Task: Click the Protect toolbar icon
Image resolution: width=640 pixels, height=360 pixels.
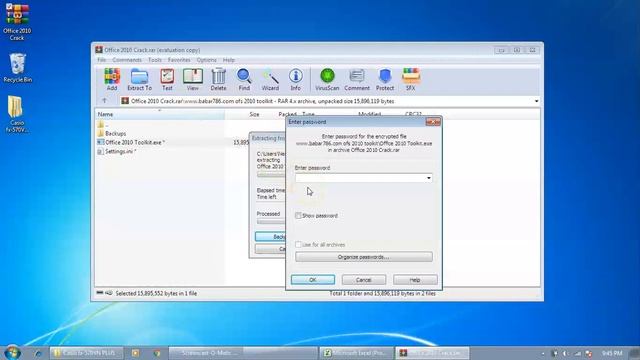Action: click(x=385, y=80)
